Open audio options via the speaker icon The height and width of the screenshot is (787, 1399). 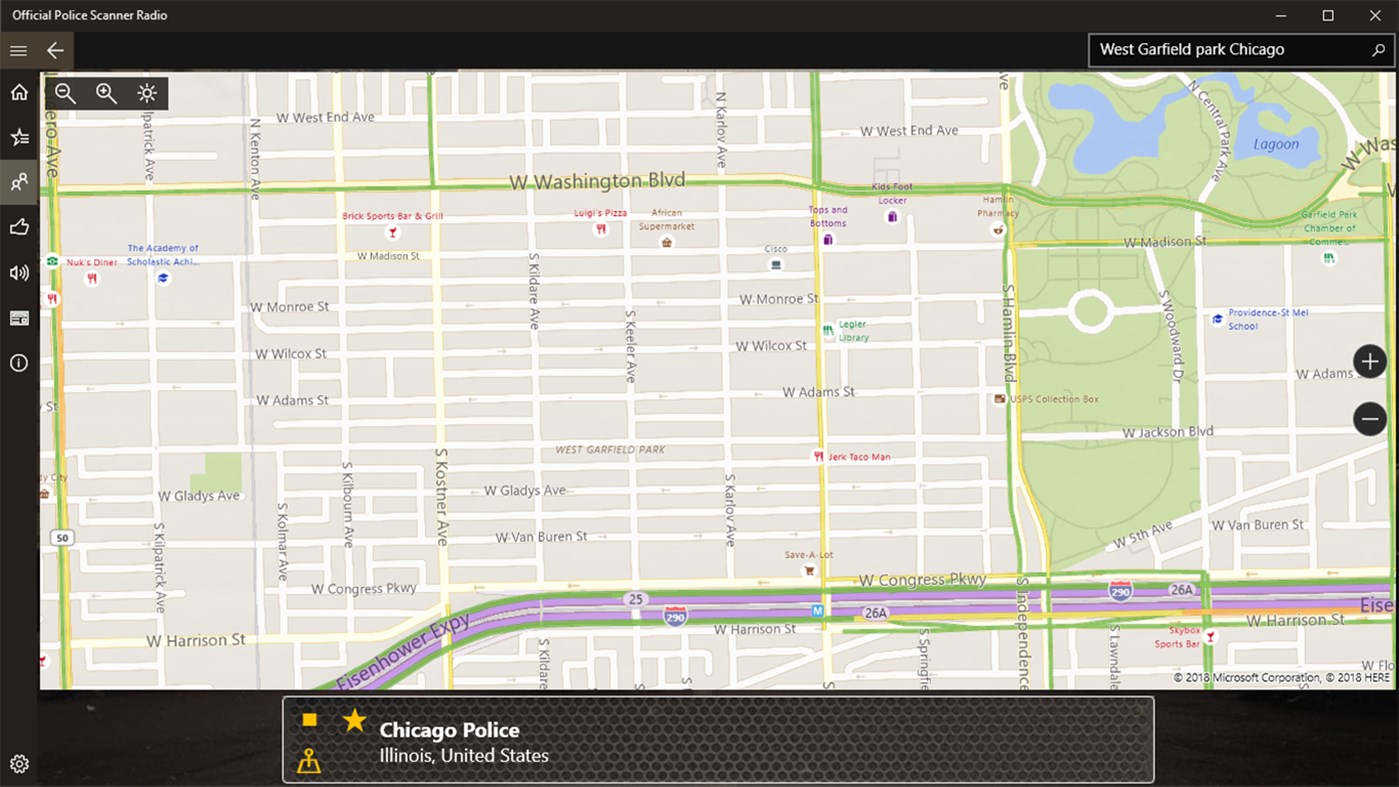click(18, 271)
